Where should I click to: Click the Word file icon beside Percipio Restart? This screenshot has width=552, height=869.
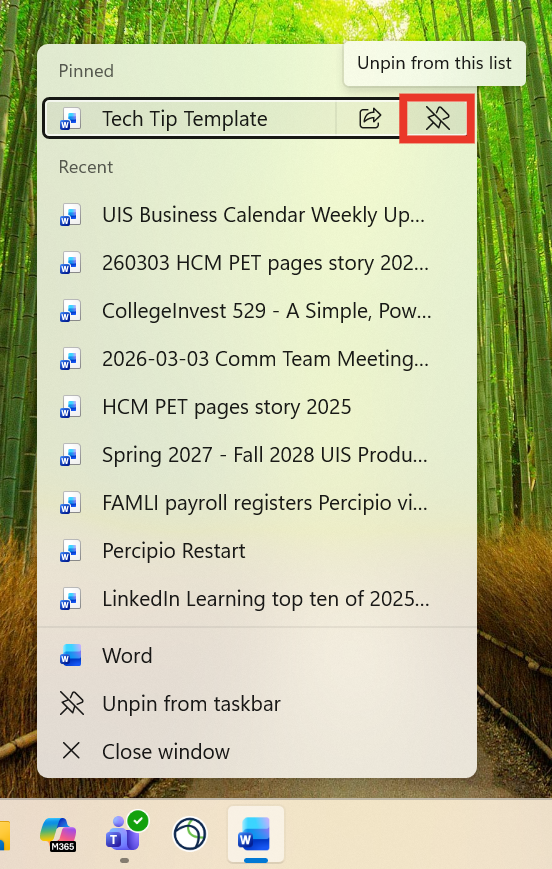70,551
